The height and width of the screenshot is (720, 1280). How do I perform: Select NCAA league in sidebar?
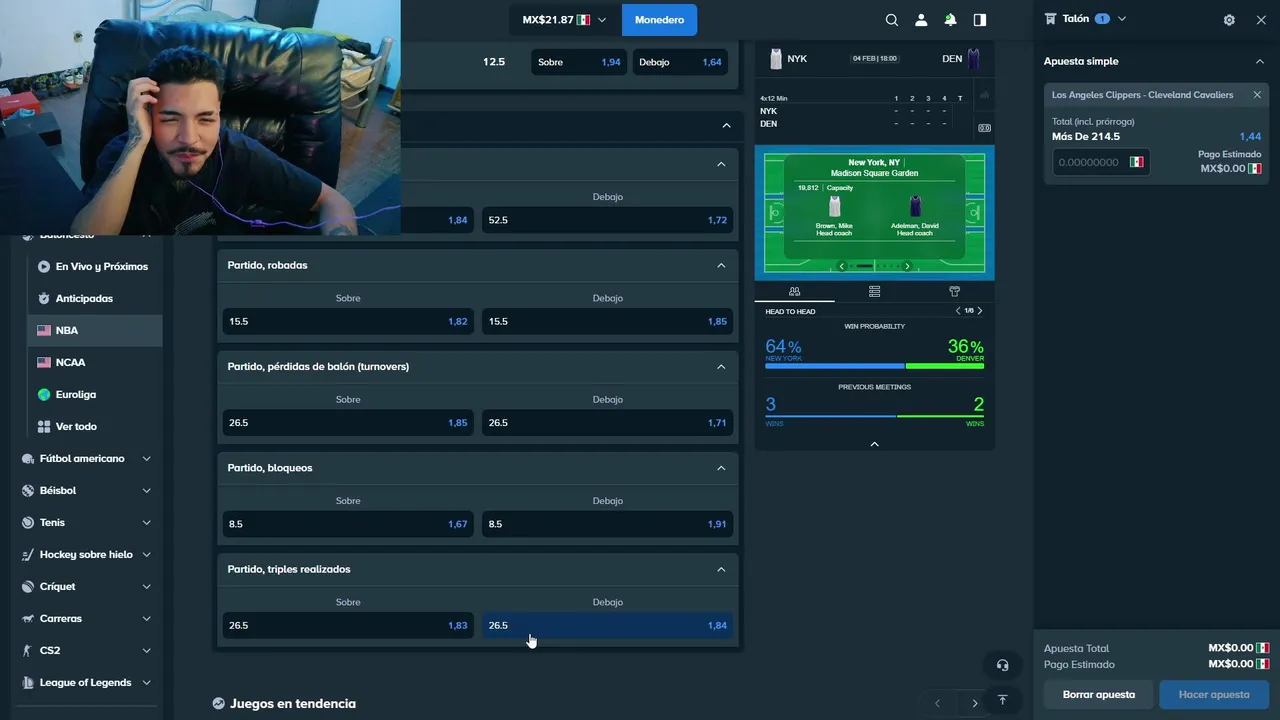[94, 363]
